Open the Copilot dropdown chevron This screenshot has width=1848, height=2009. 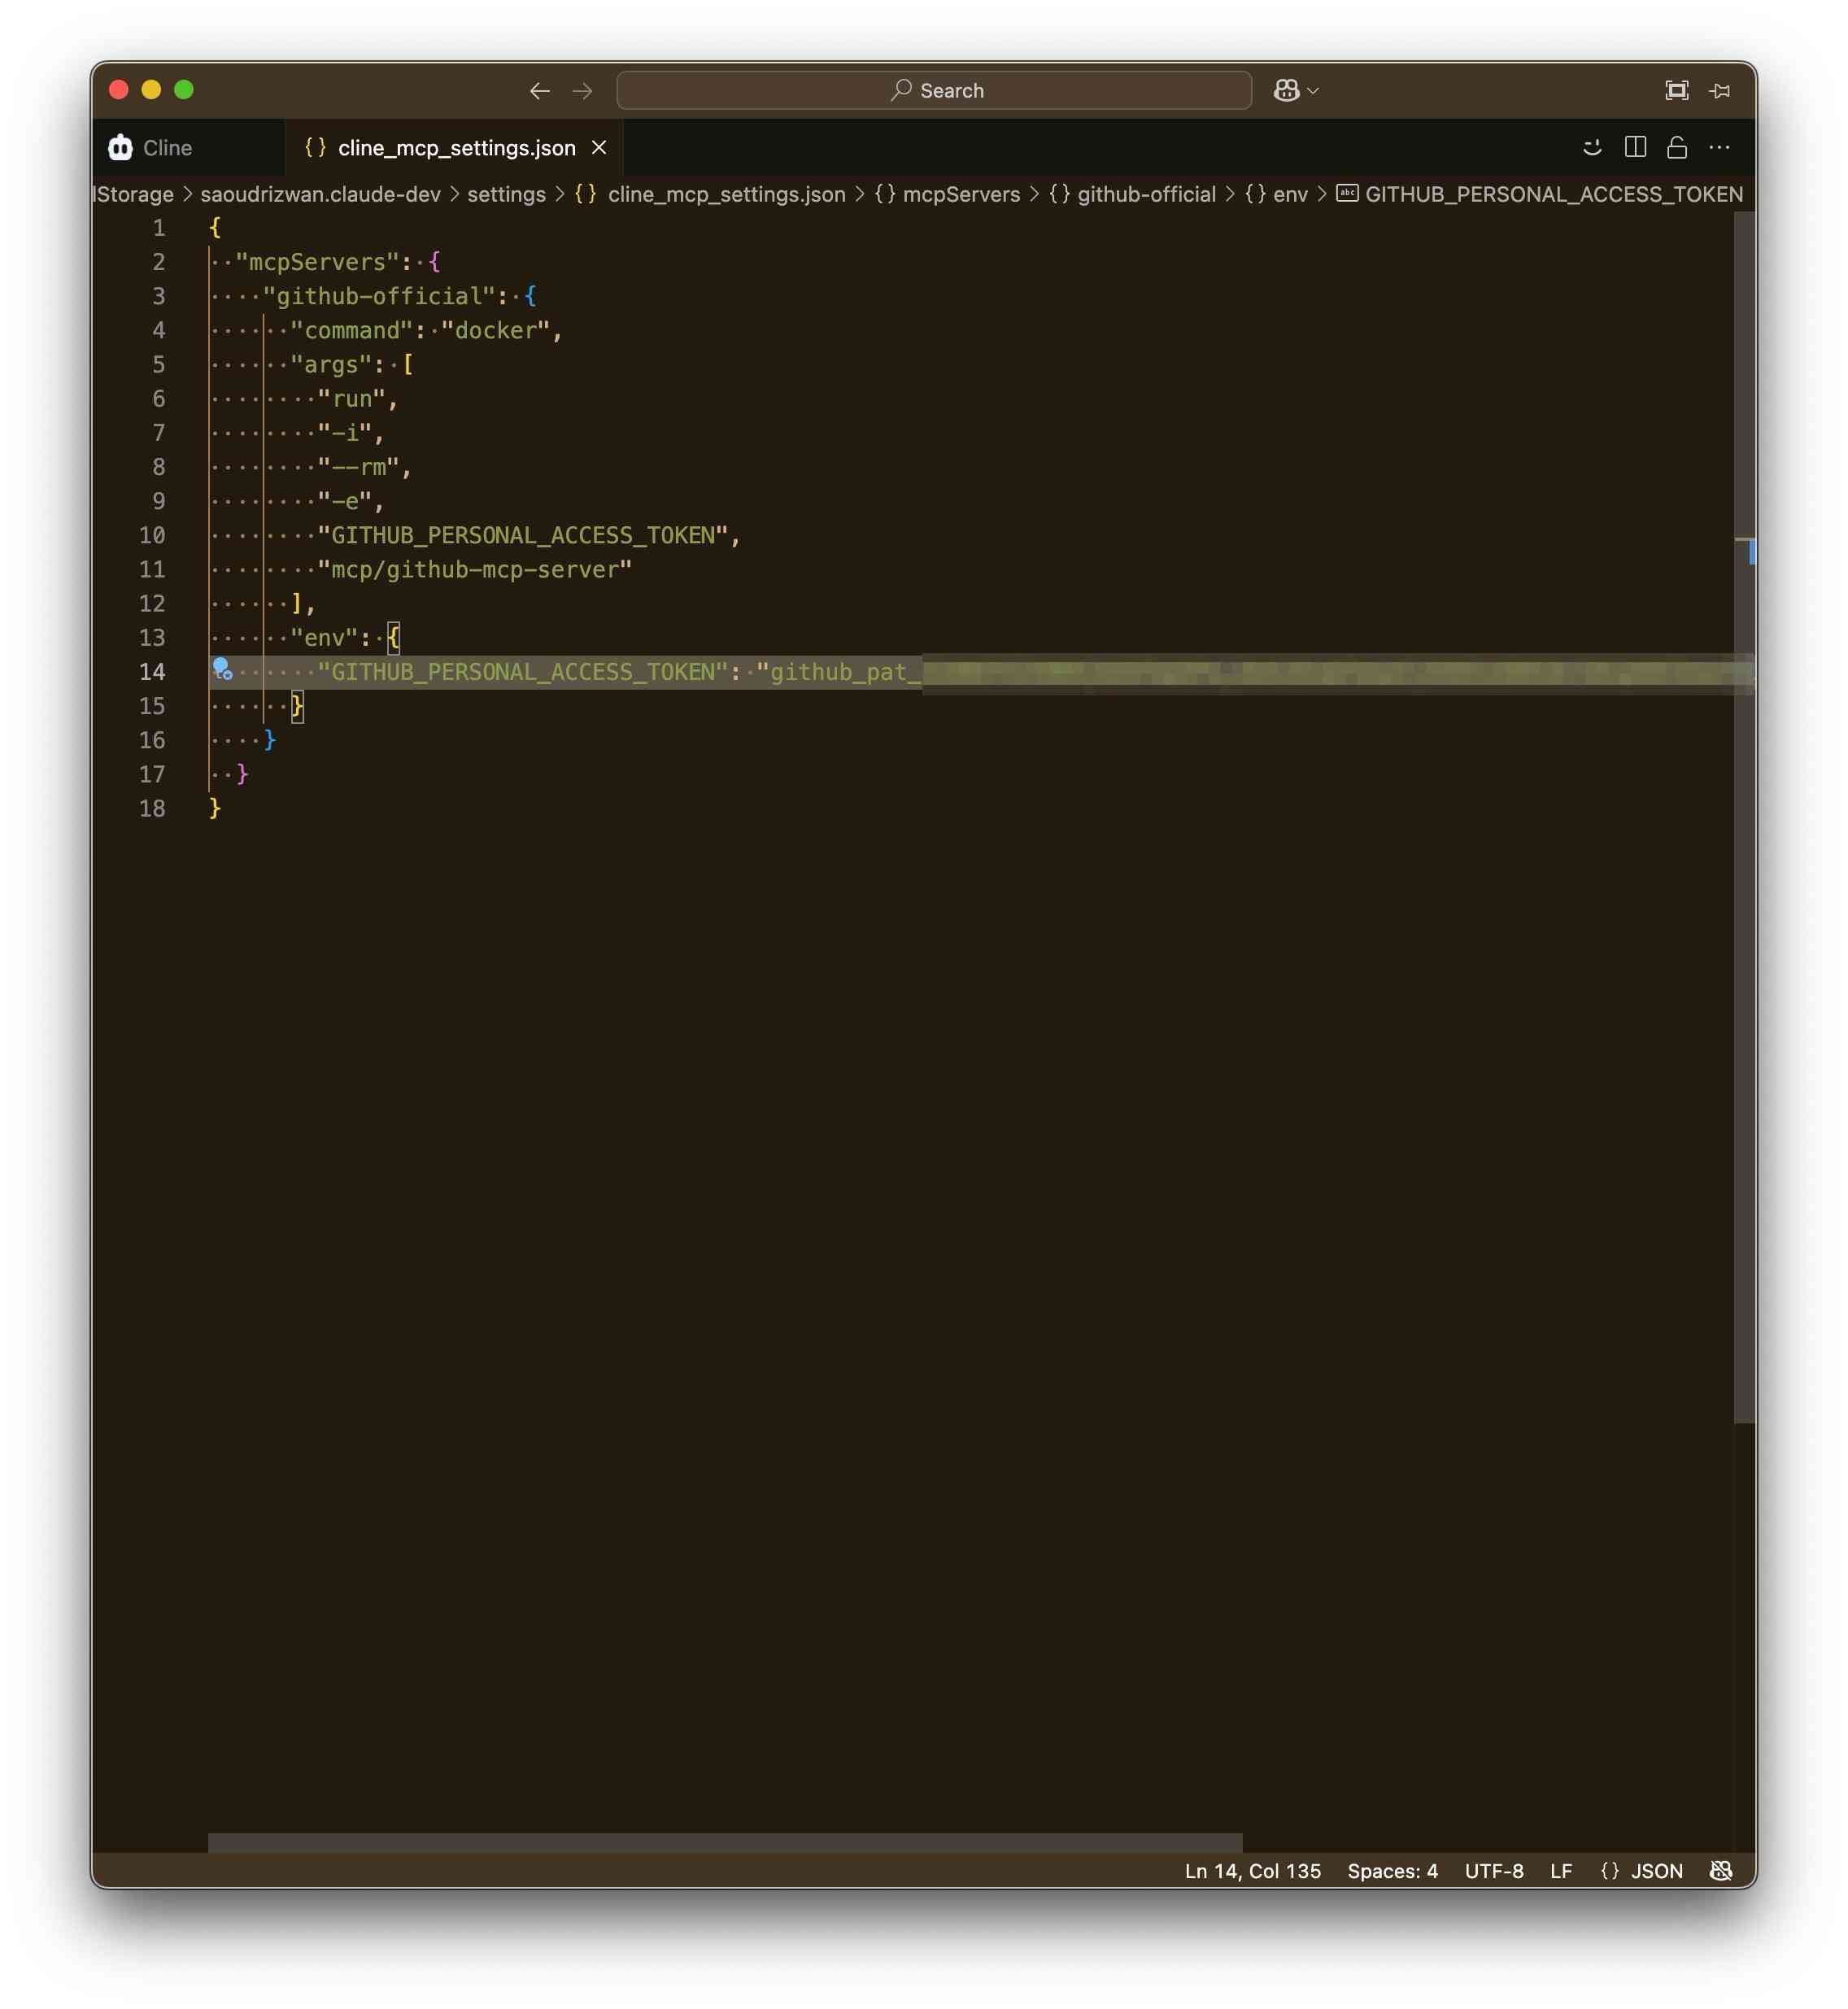pyautogui.click(x=1313, y=90)
